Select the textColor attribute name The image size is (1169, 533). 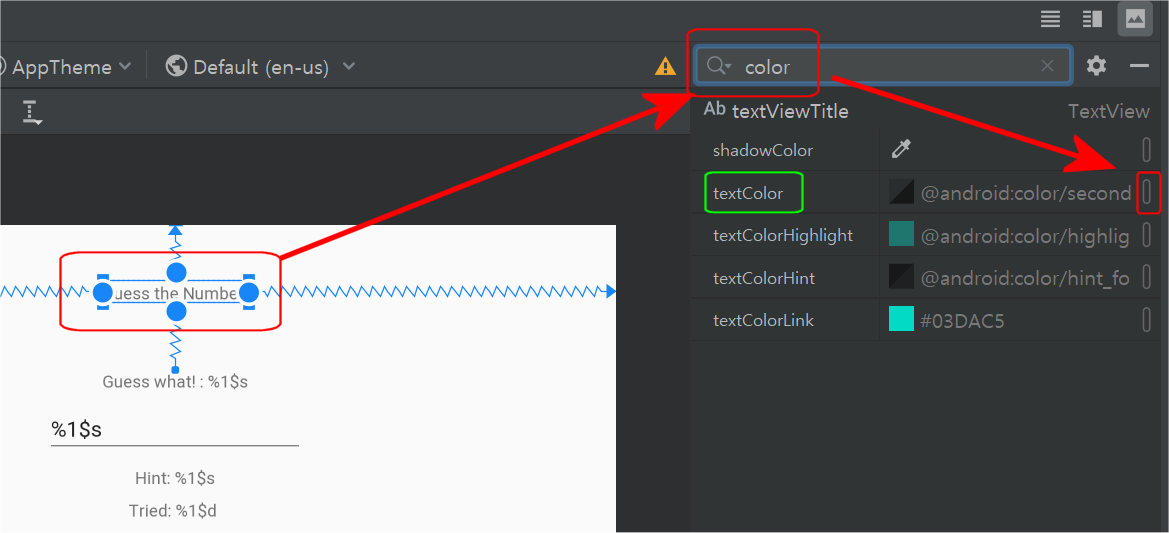point(748,193)
